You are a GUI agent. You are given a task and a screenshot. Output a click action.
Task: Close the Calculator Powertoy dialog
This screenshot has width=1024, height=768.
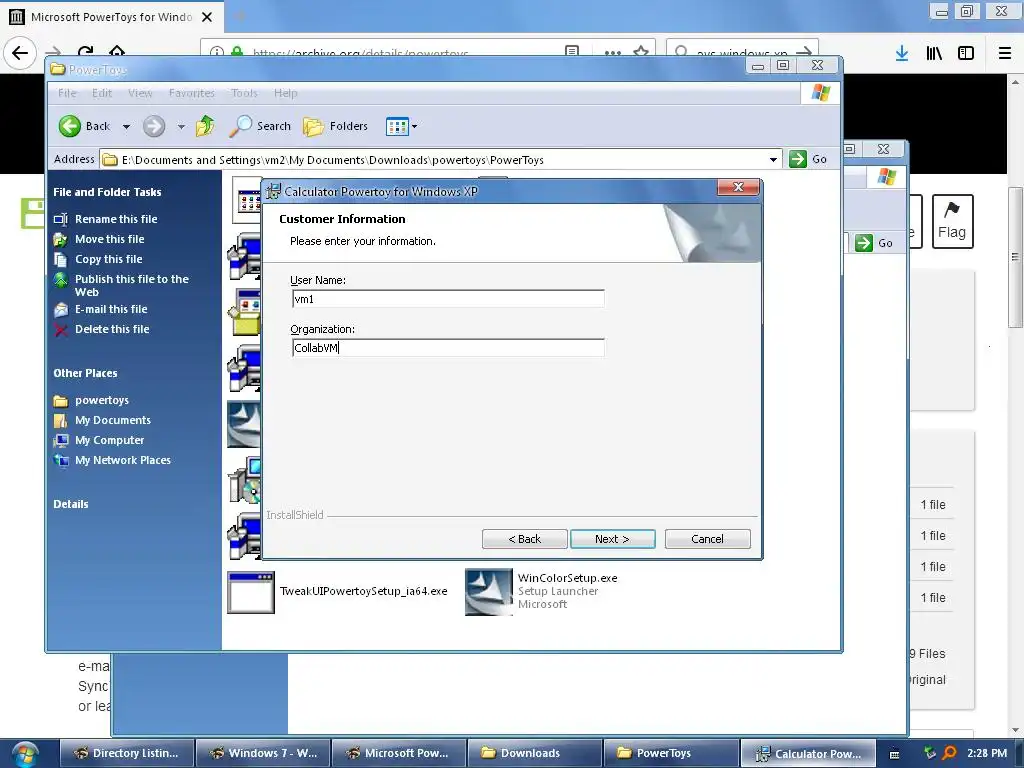[x=739, y=187]
